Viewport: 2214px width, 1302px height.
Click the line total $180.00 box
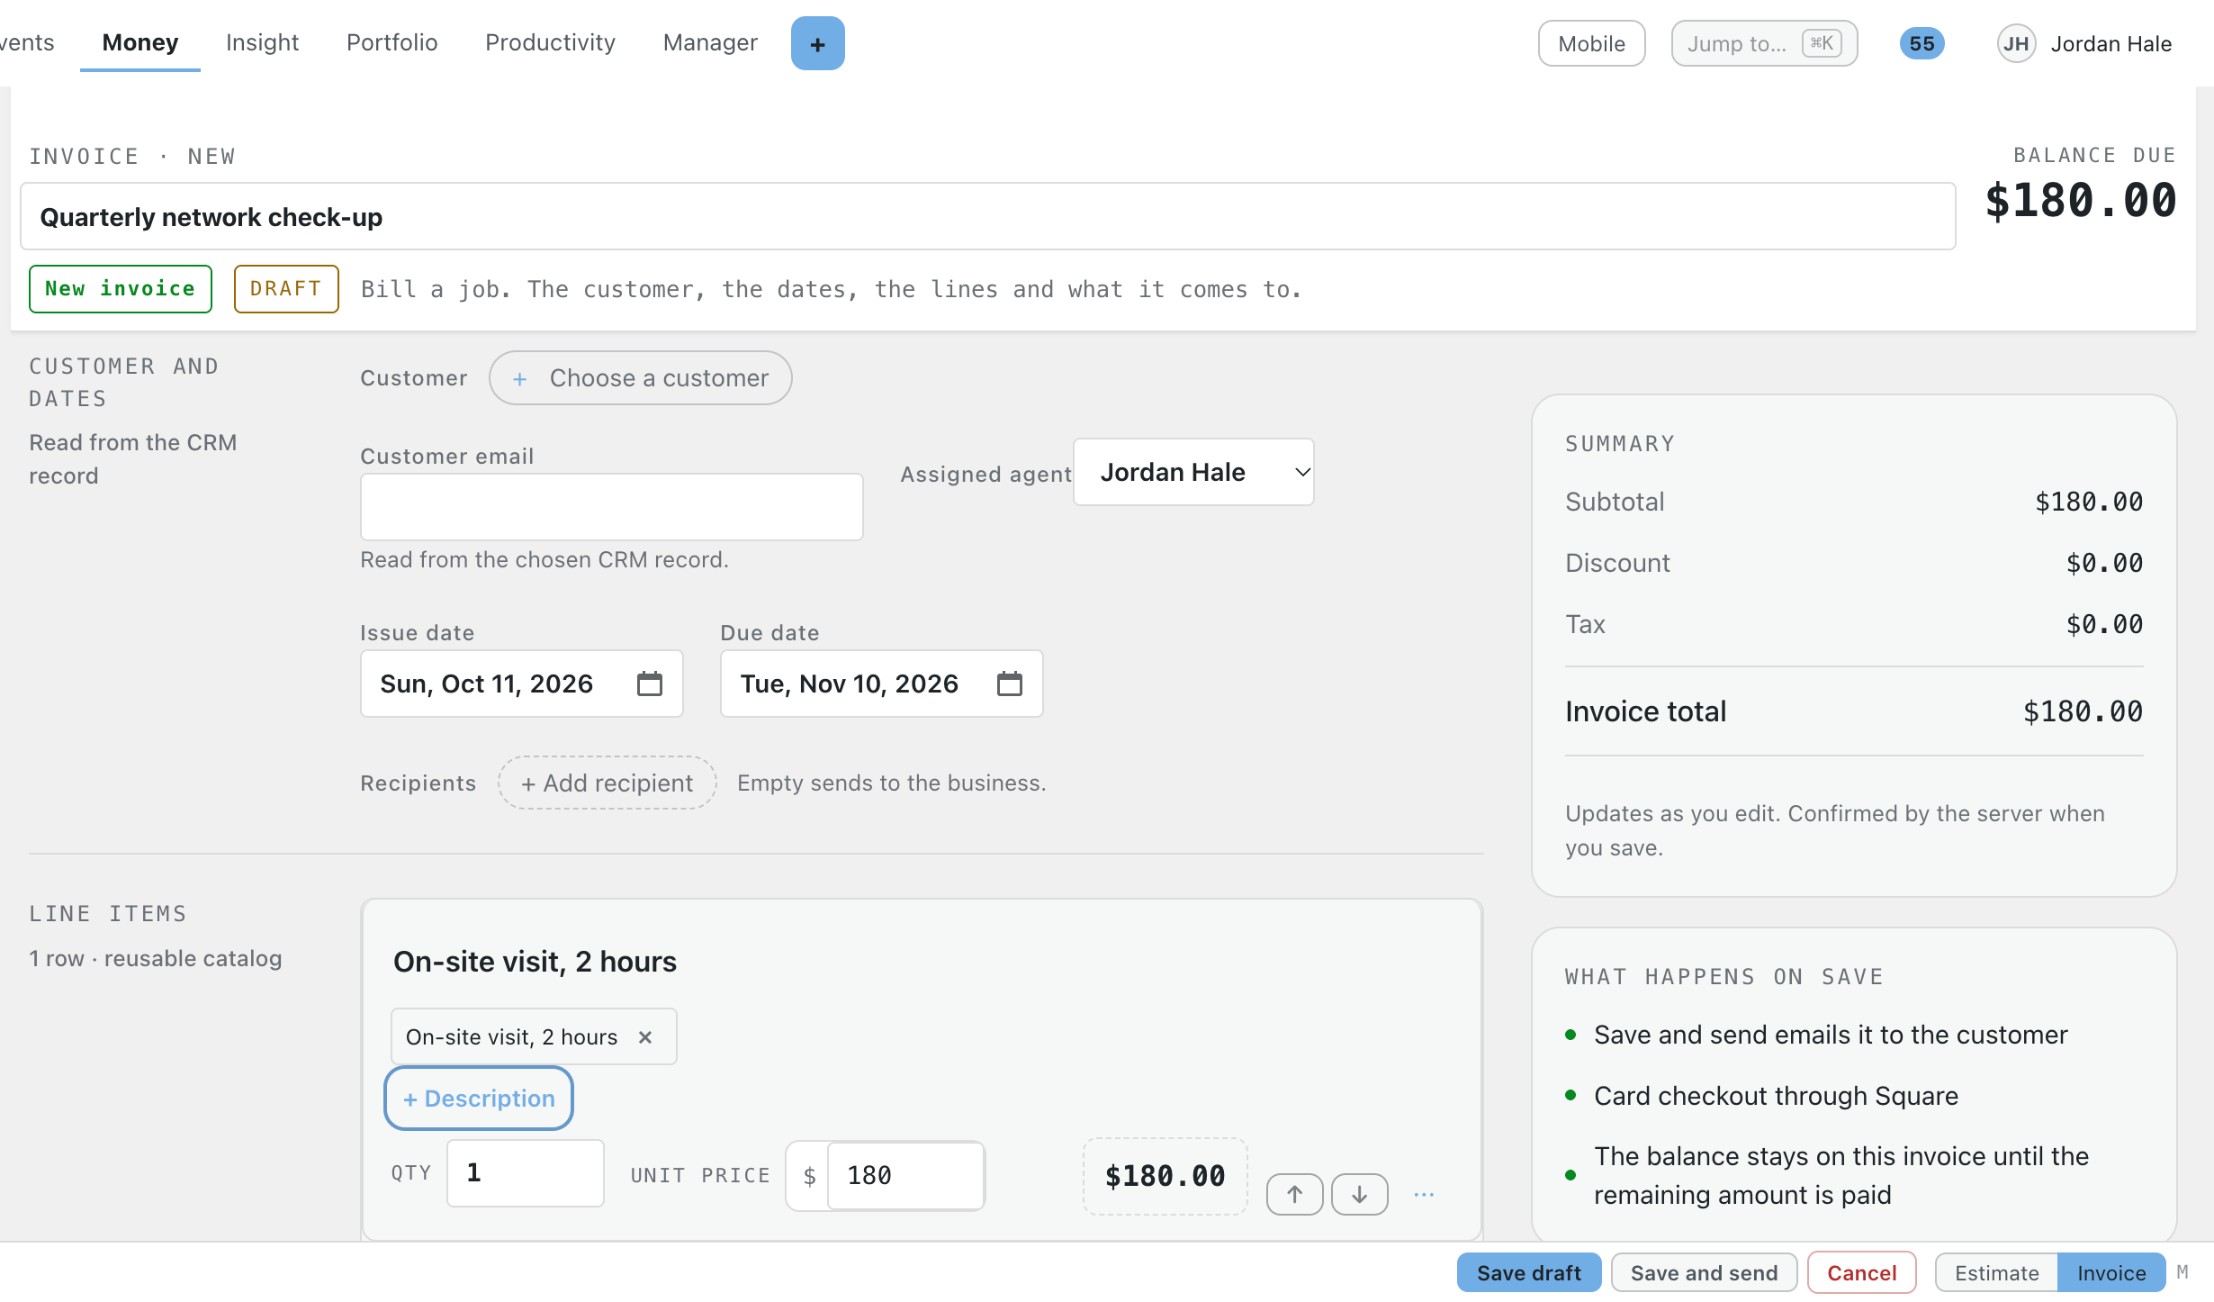pos(1165,1176)
